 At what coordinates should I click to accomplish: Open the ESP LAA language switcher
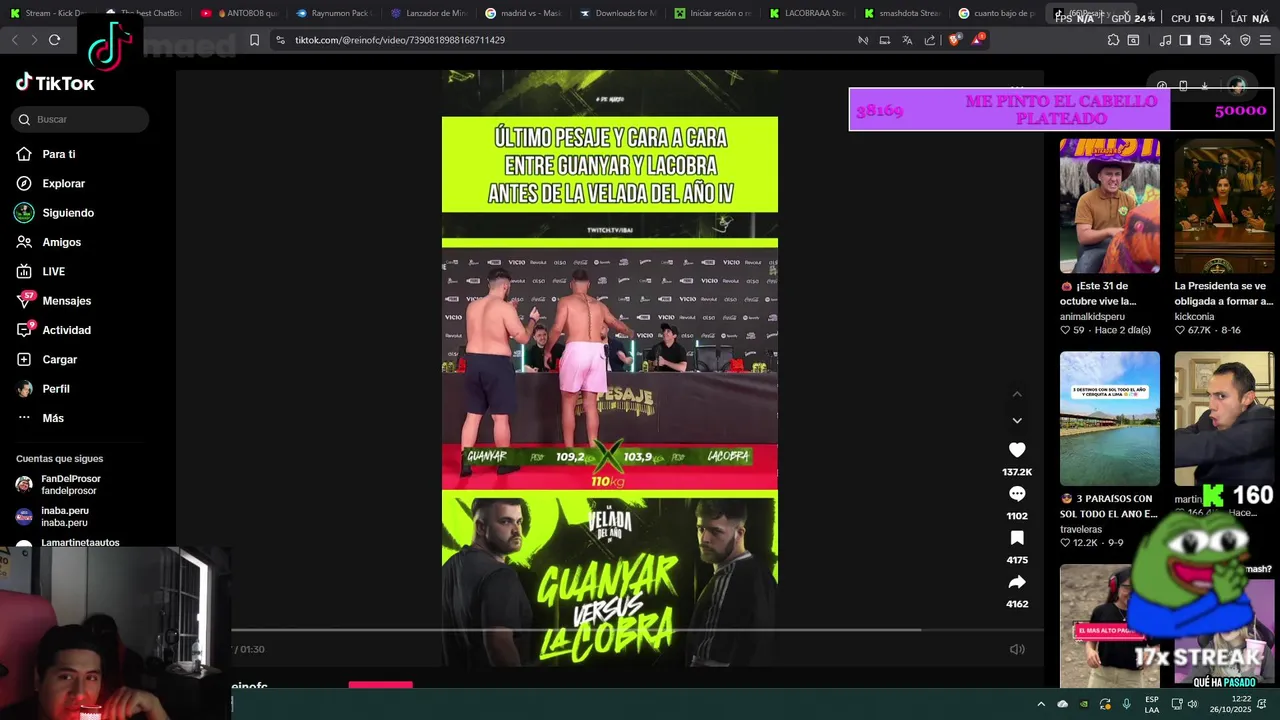click(x=1152, y=704)
